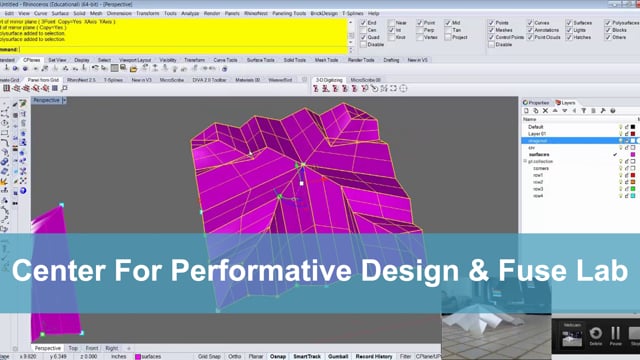Screen dimensions: 640x360
Task: Click the New Sublayer icon in Layers panel
Action: point(536,111)
